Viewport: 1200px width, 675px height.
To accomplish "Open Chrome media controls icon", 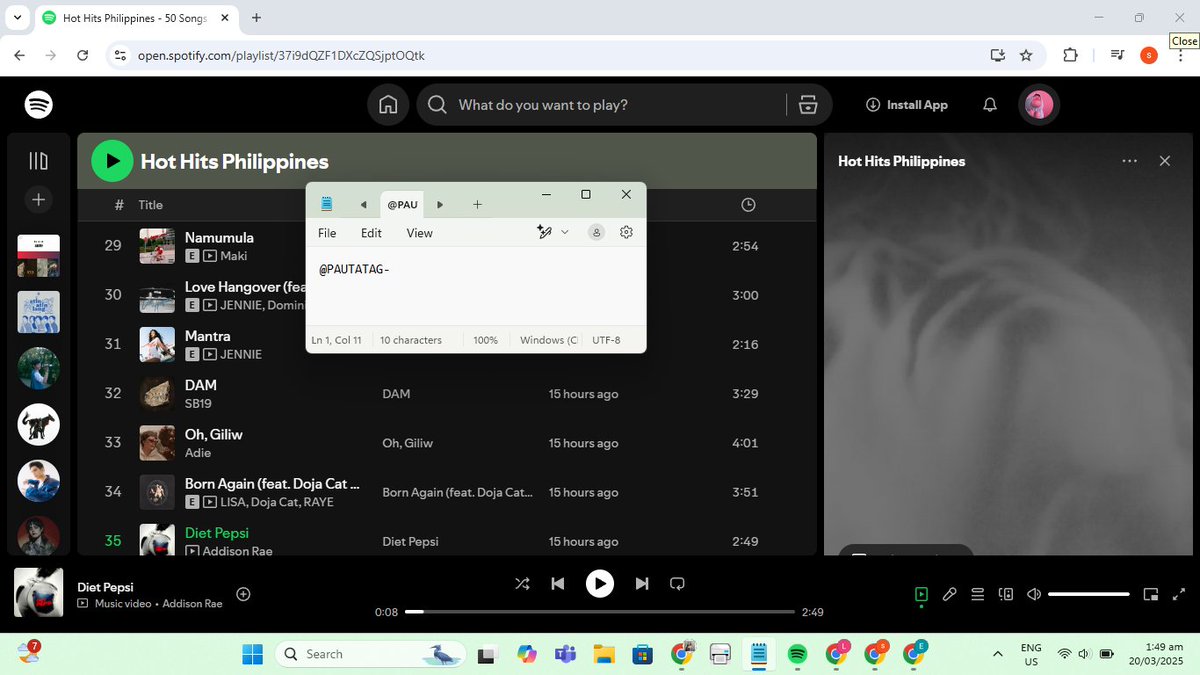I will (x=1117, y=55).
